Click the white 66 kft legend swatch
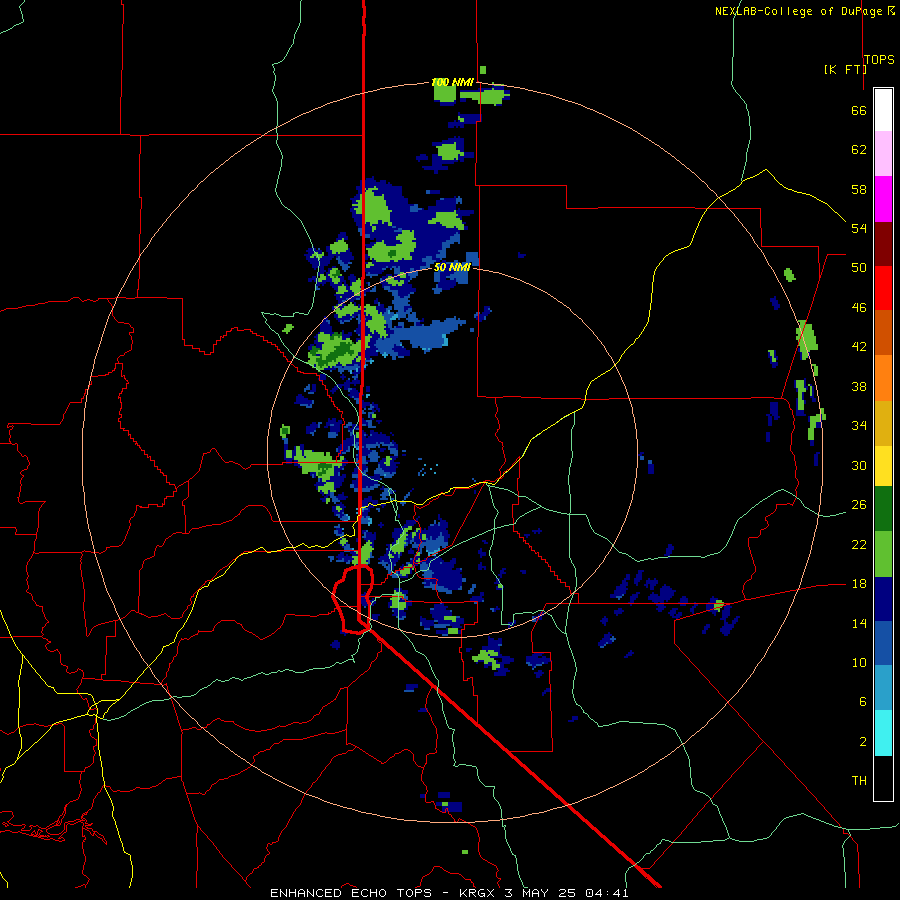This screenshot has height=900, width=900. [x=883, y=110]
